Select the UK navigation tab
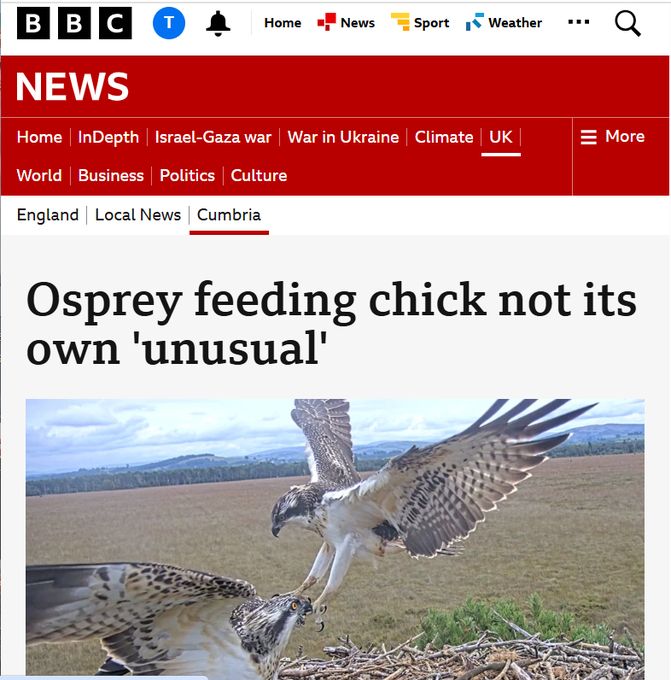This screenshot has width=671, height=680. coord(501,137)
